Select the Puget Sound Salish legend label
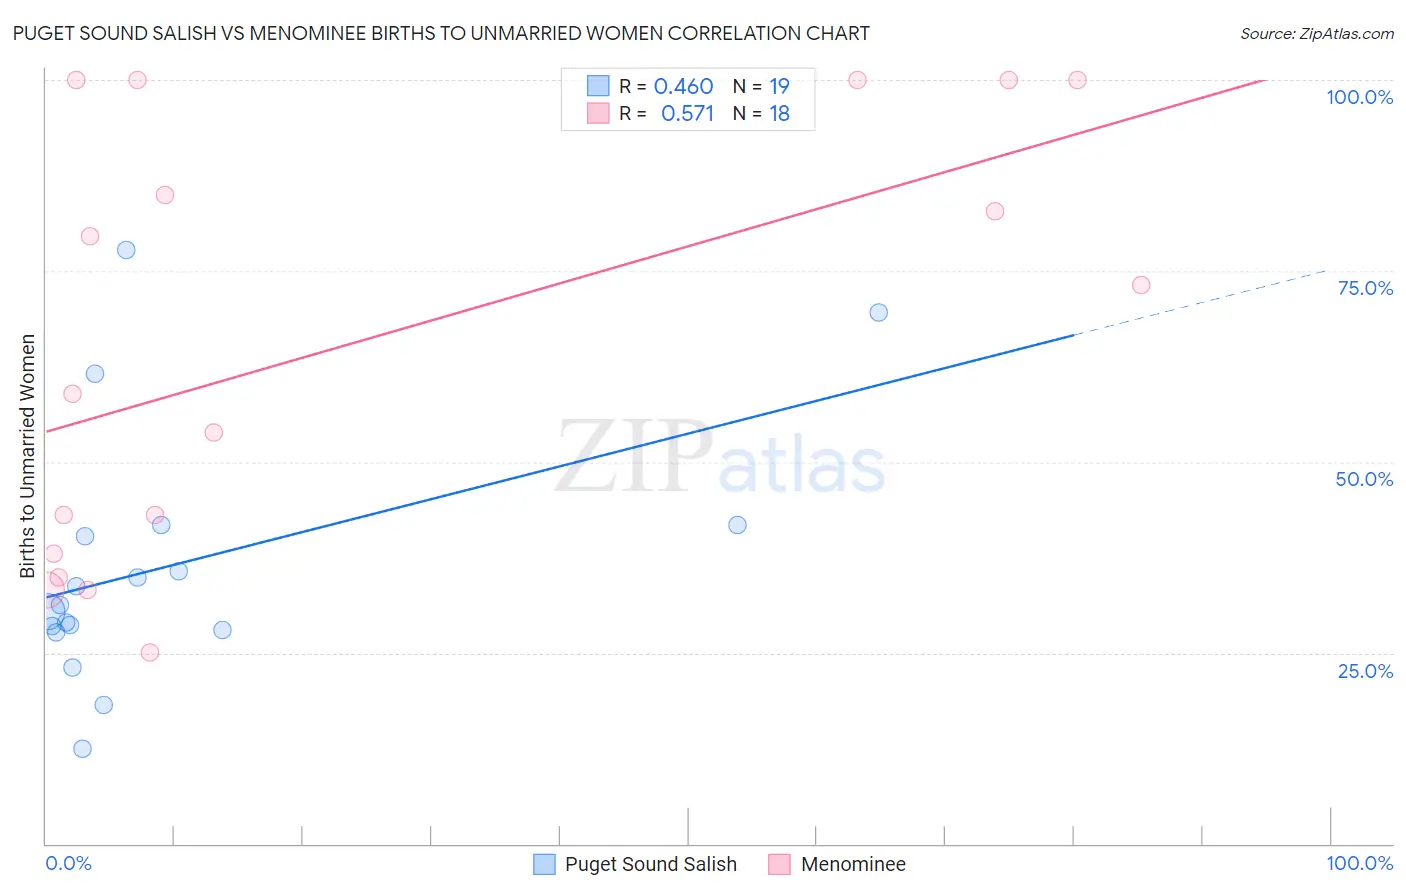Viewport: 1406px width, 892px height. coord(651,864)
